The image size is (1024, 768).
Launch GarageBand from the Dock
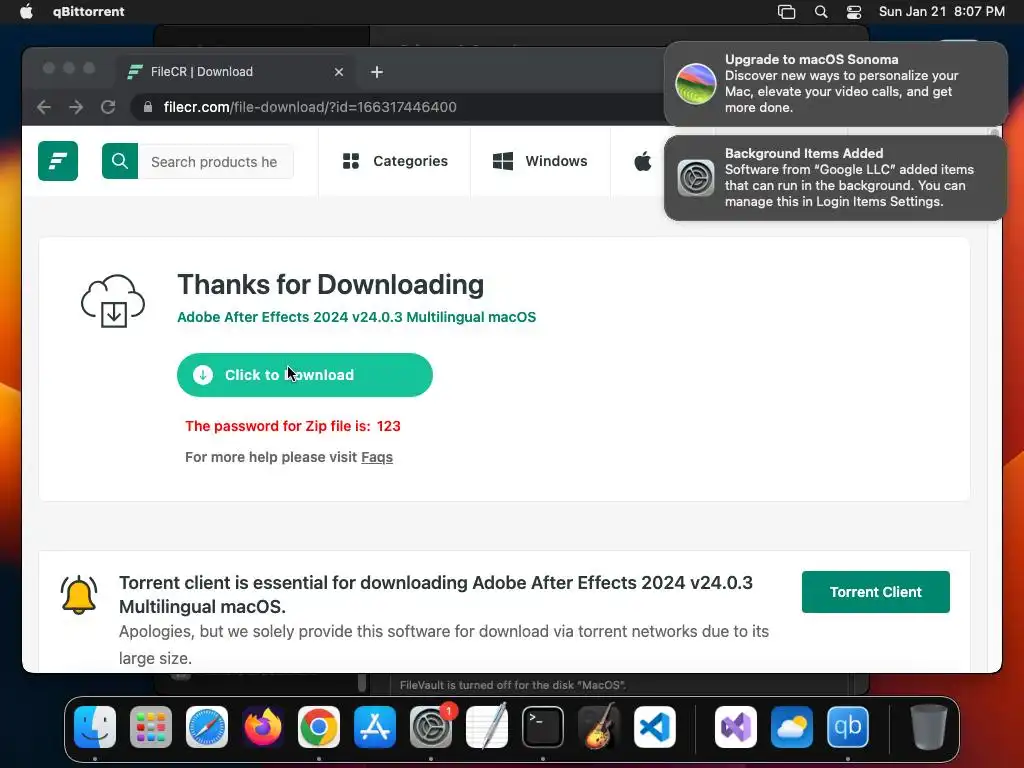pos(599,727)
